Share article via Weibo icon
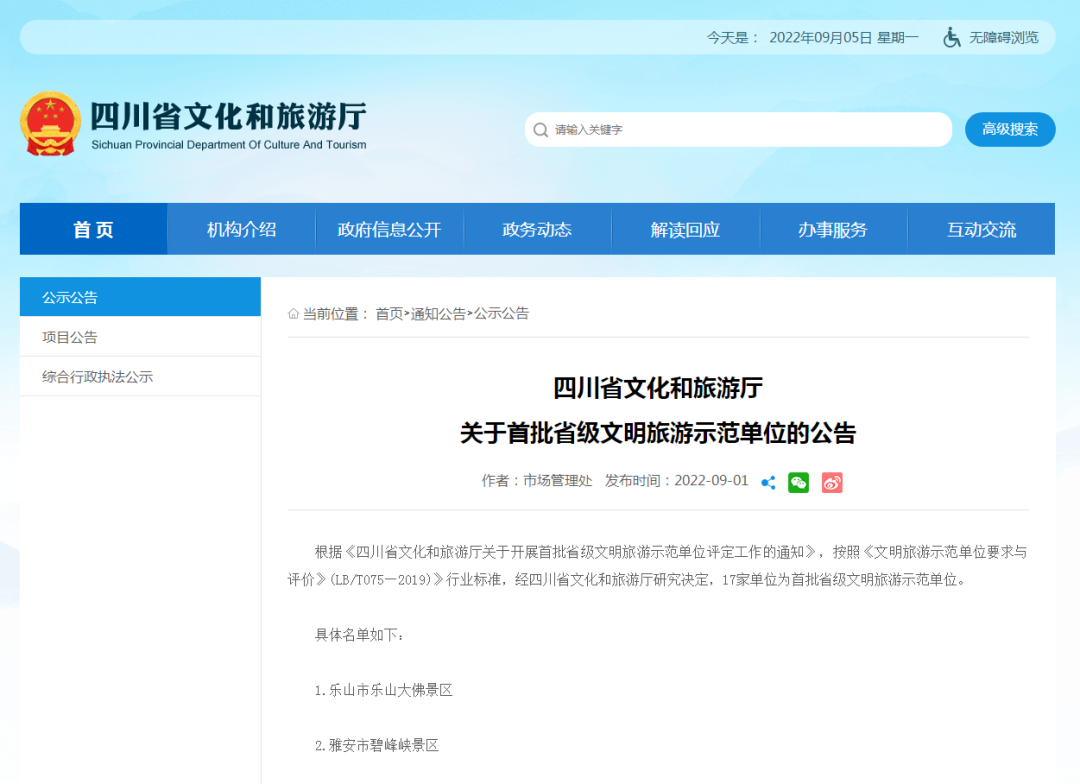This screenshot has width=1080, height=784. pyautogui.click(x=832, y=483)
